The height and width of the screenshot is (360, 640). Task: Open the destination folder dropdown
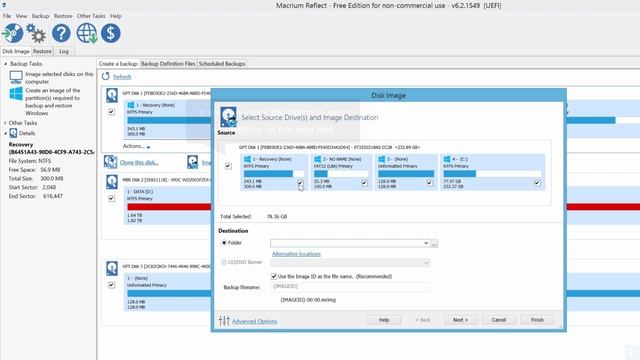(426, 243)
